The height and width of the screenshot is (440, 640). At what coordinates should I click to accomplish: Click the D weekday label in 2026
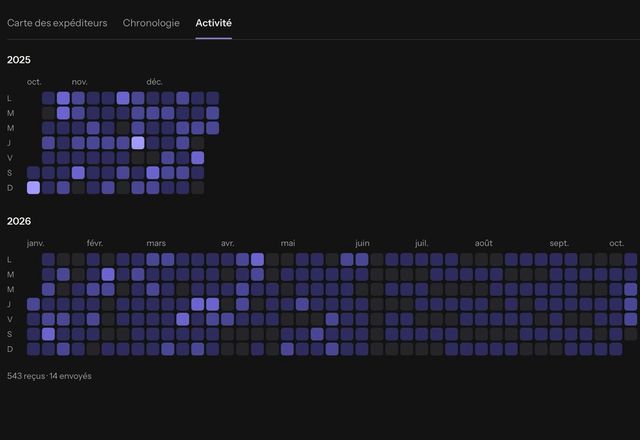tap(10, 349)
